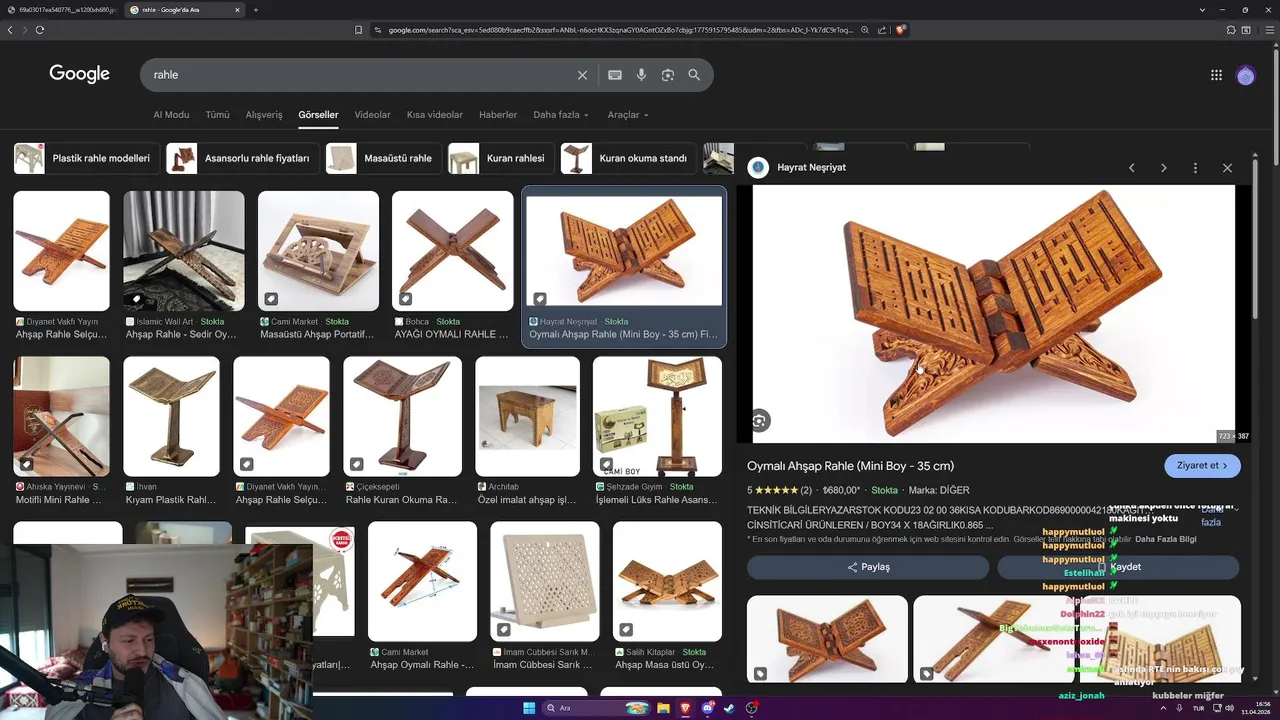Click the Paylaş share button
Screen dimensions: 1280x720
point(868,567)
